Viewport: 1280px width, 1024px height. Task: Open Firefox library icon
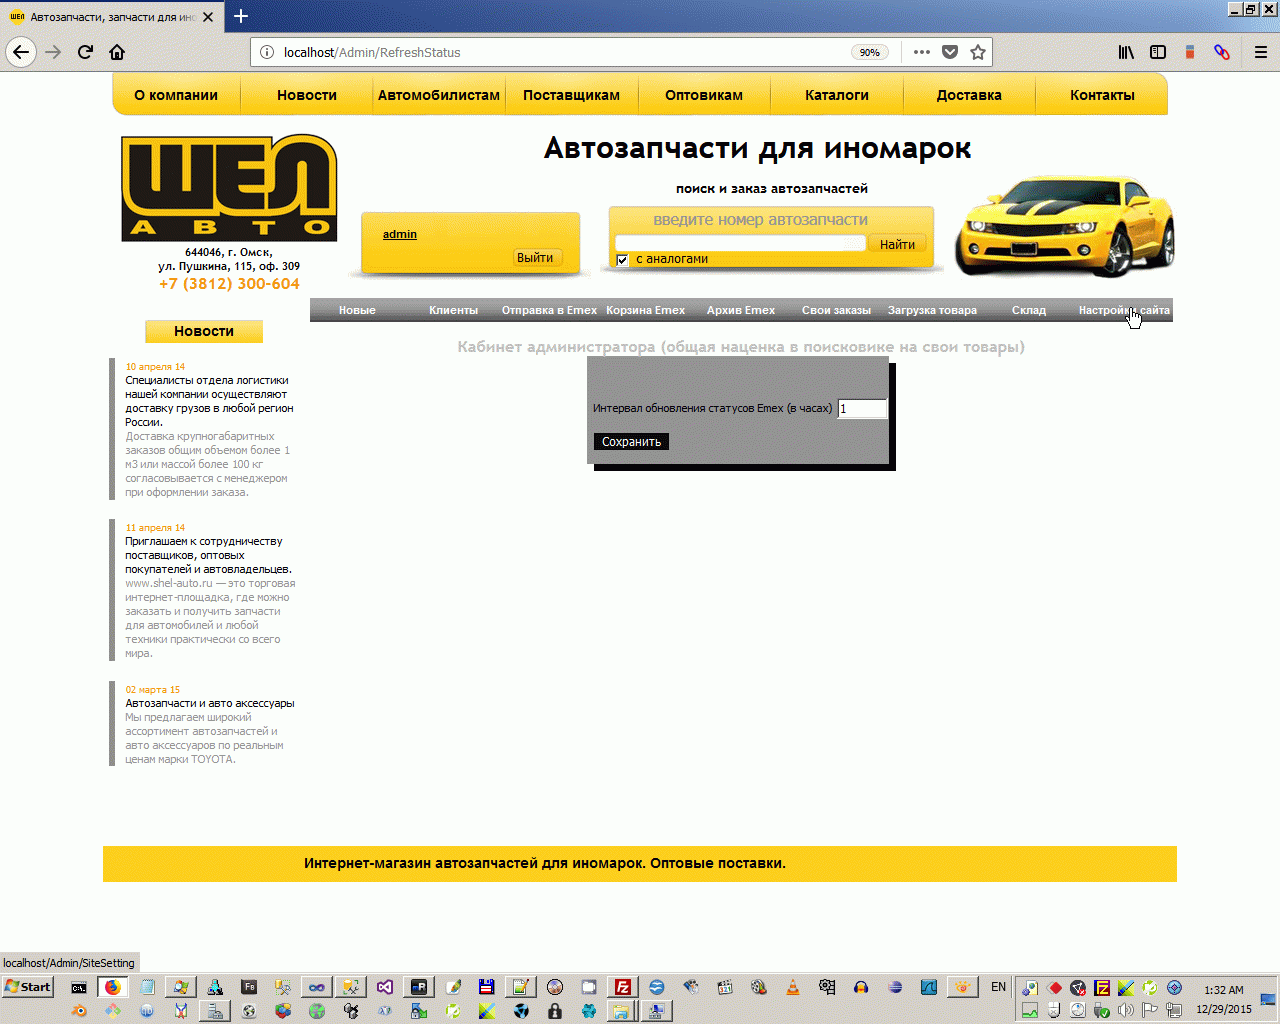coord(1126,52)
